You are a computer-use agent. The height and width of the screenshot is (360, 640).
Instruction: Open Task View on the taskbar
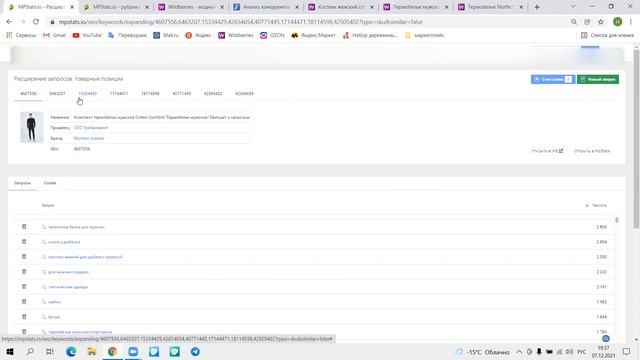pos(50,351)
